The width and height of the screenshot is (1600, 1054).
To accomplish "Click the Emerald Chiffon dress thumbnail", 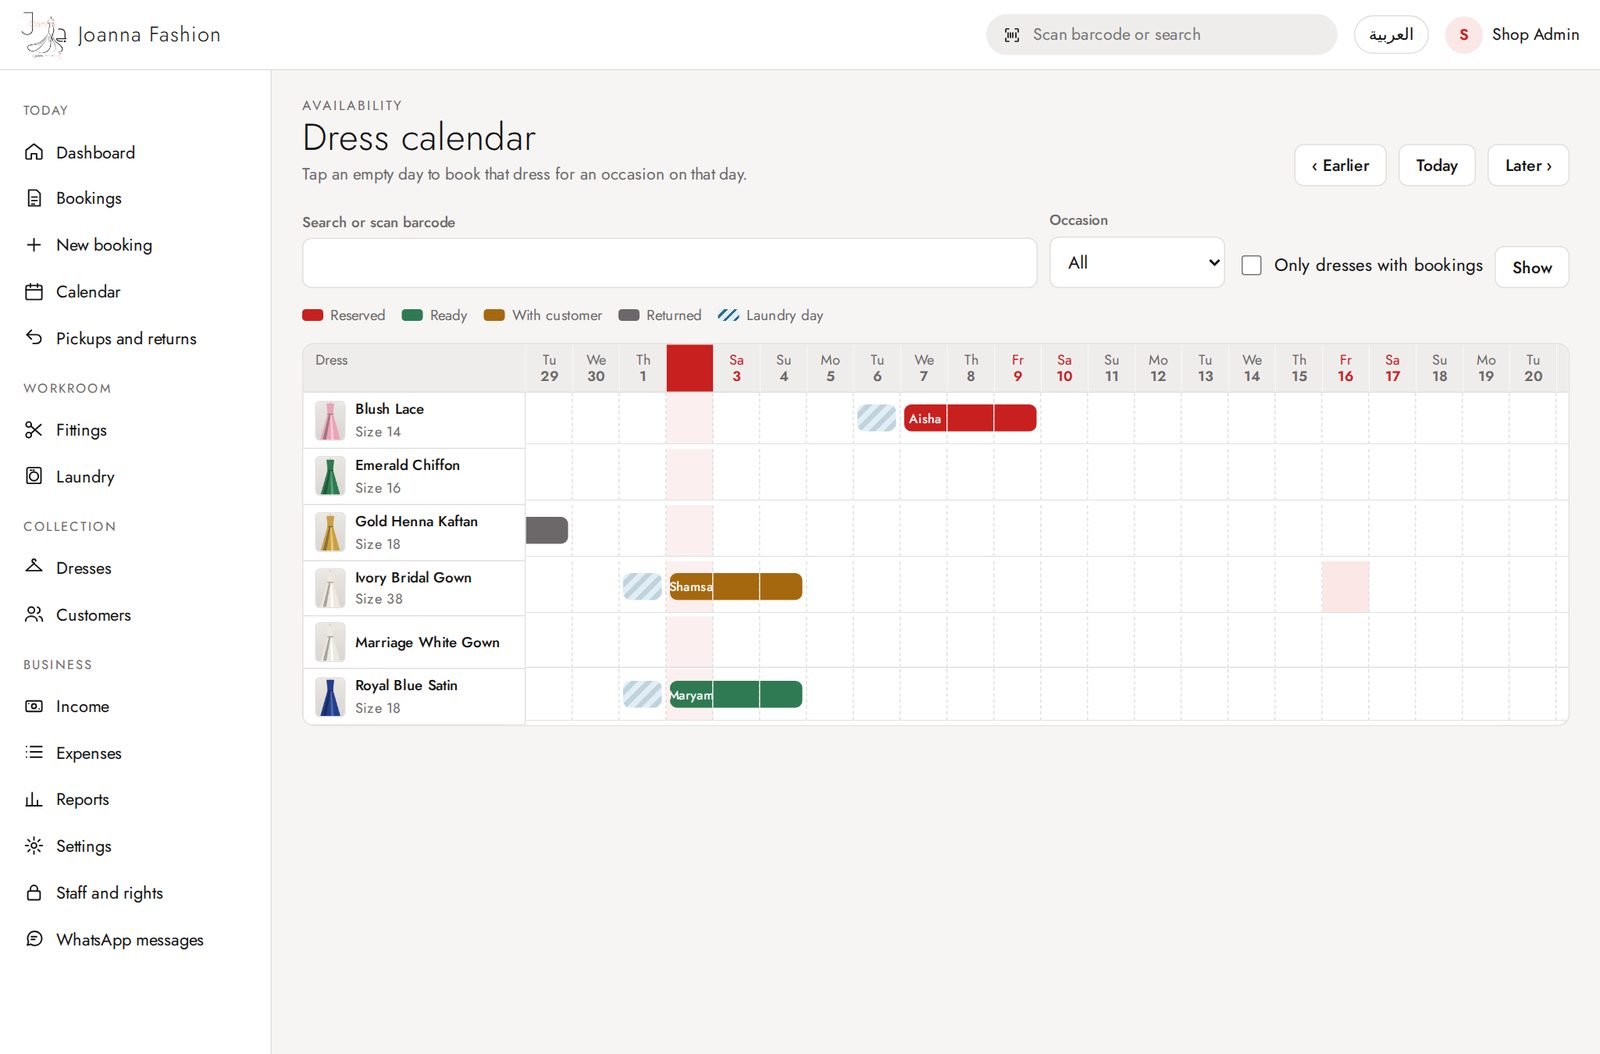I will (x=330, y=477).
